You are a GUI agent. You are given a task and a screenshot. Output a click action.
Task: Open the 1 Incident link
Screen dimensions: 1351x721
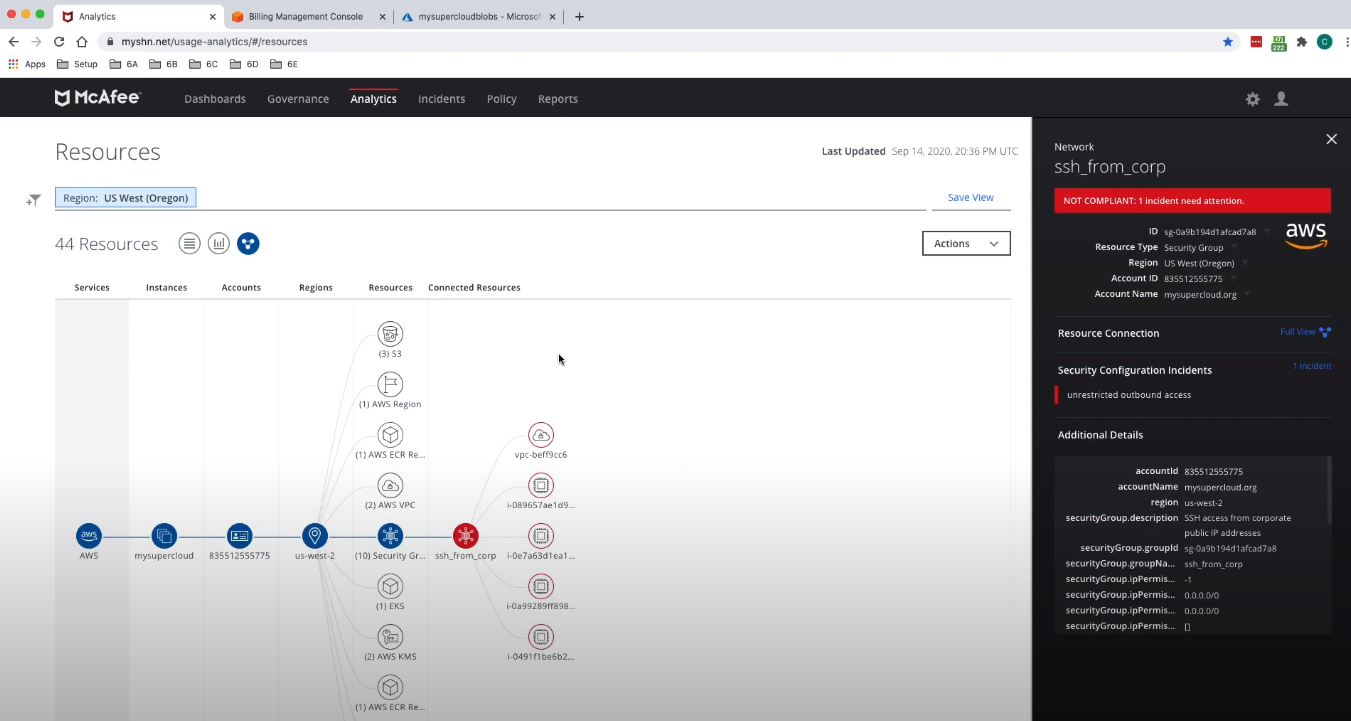click(1311, 366)
